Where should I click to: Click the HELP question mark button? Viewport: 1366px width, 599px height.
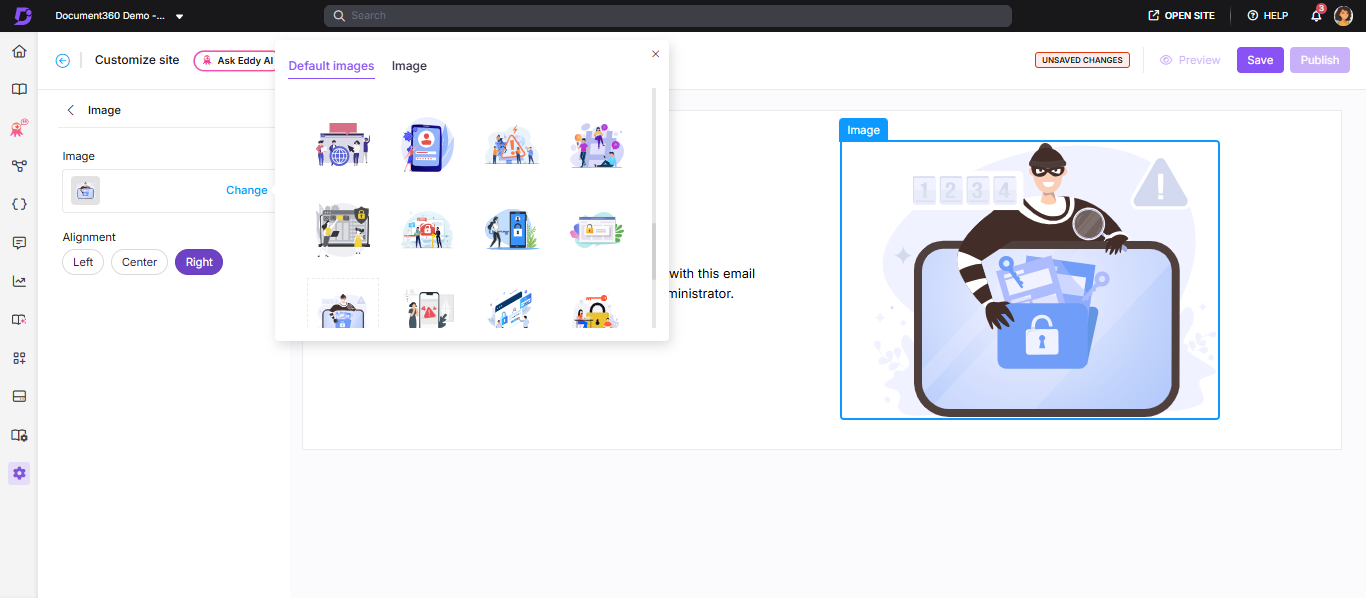click(1268, 16)
